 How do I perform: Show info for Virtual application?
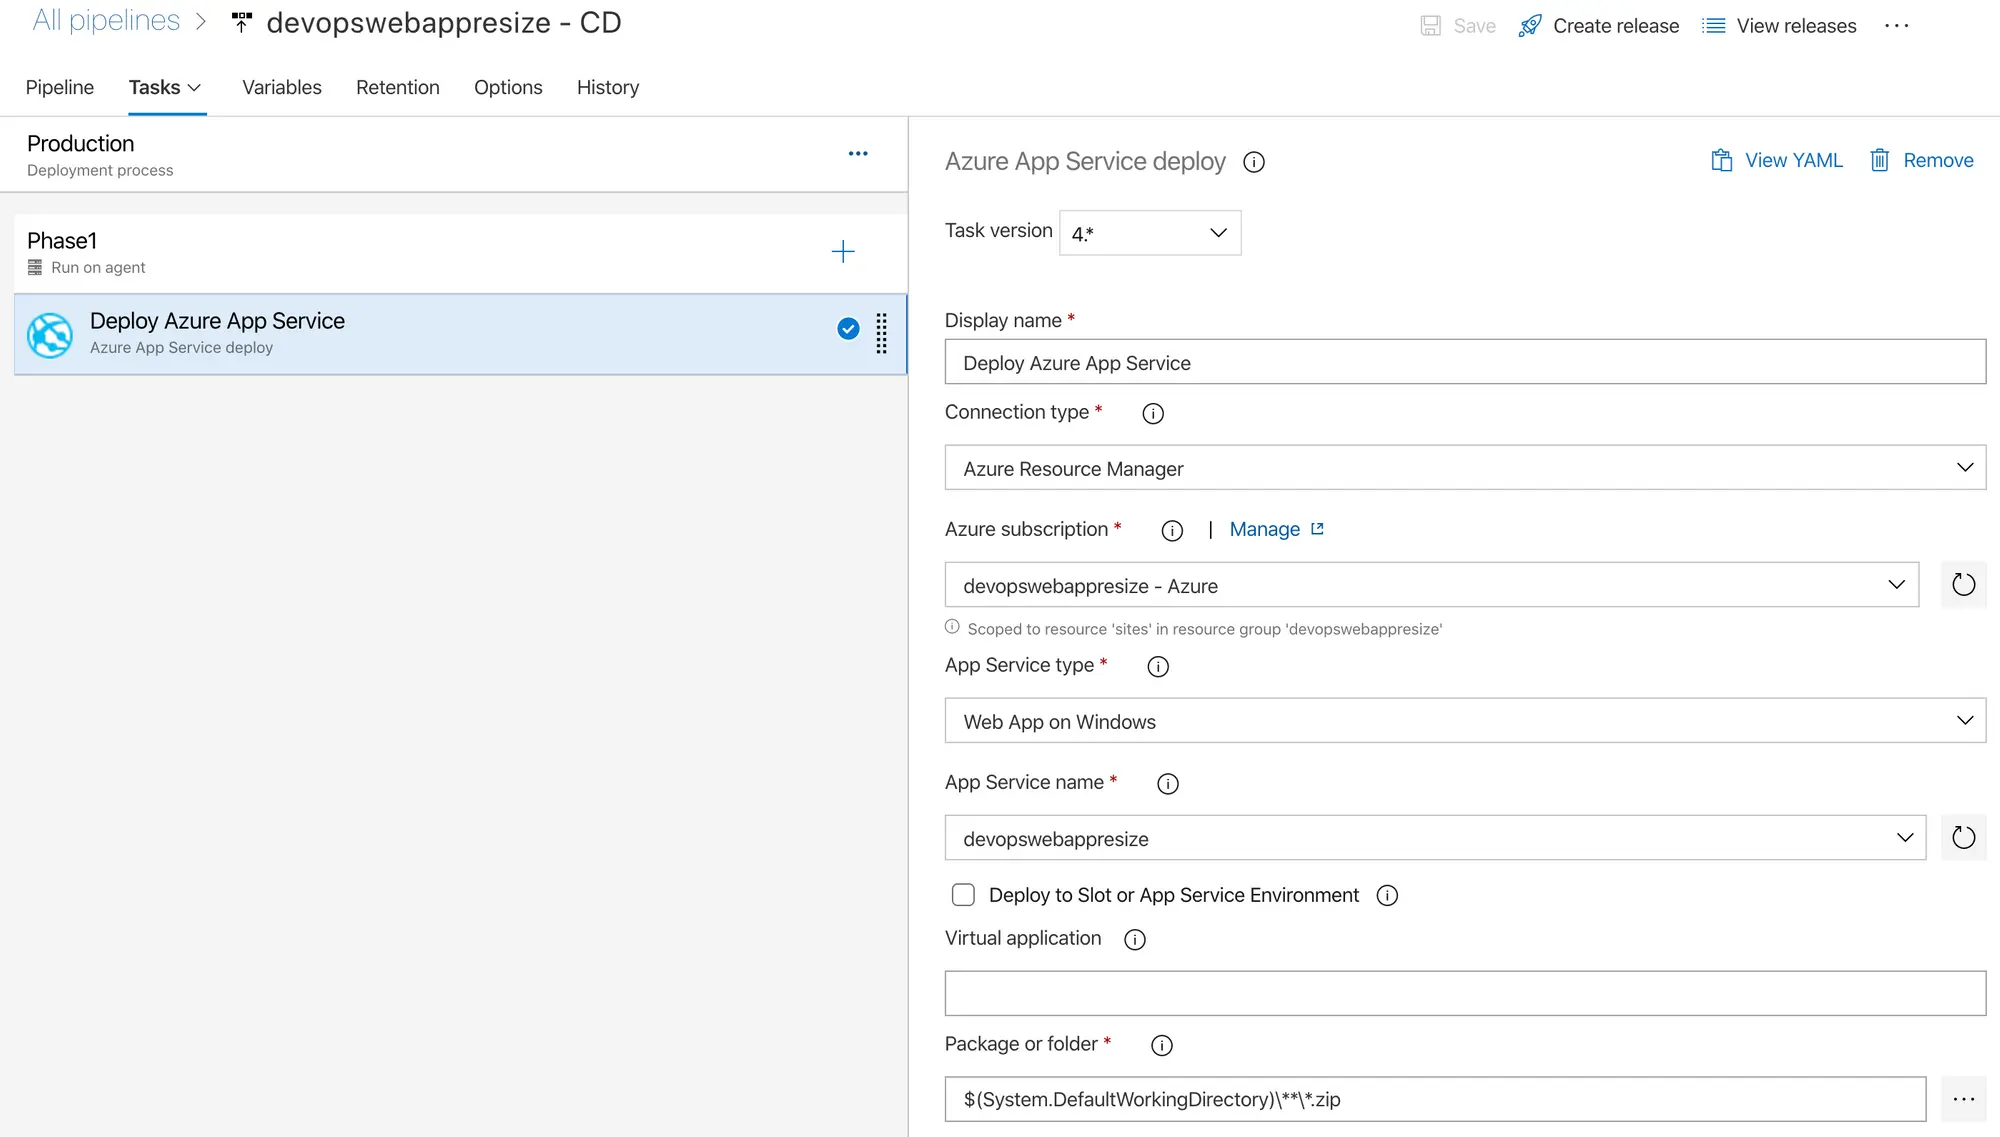tap(1135, 939)
